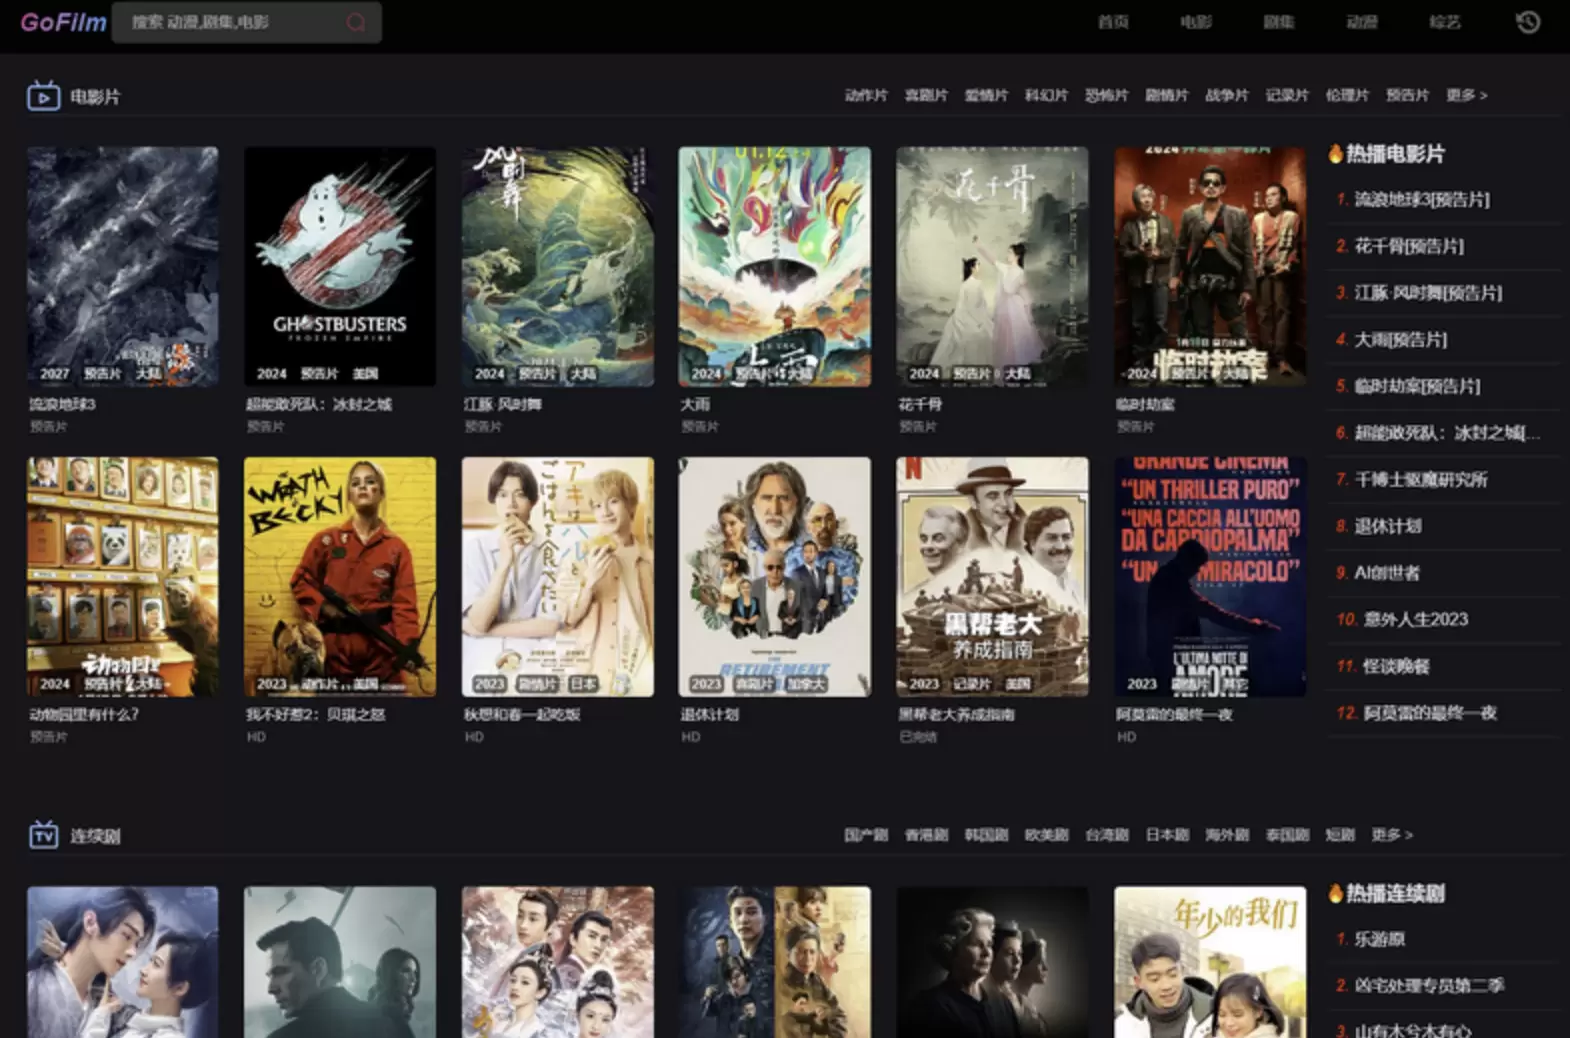Select rank 9 AI创世者
This screenshot has width=1570, height=1038.
pyautogui.click(x=1386, y=573)
